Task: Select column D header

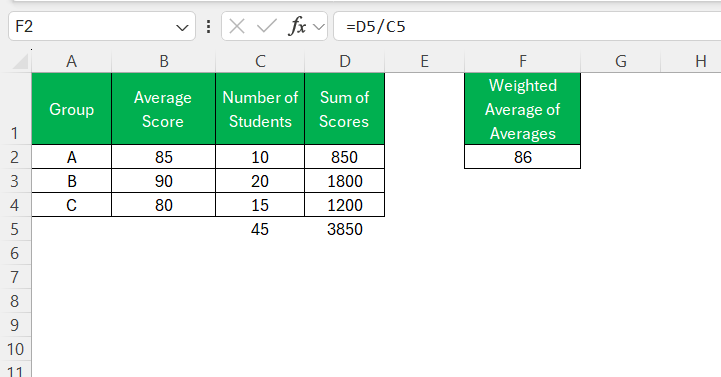Action: point(344,61)
